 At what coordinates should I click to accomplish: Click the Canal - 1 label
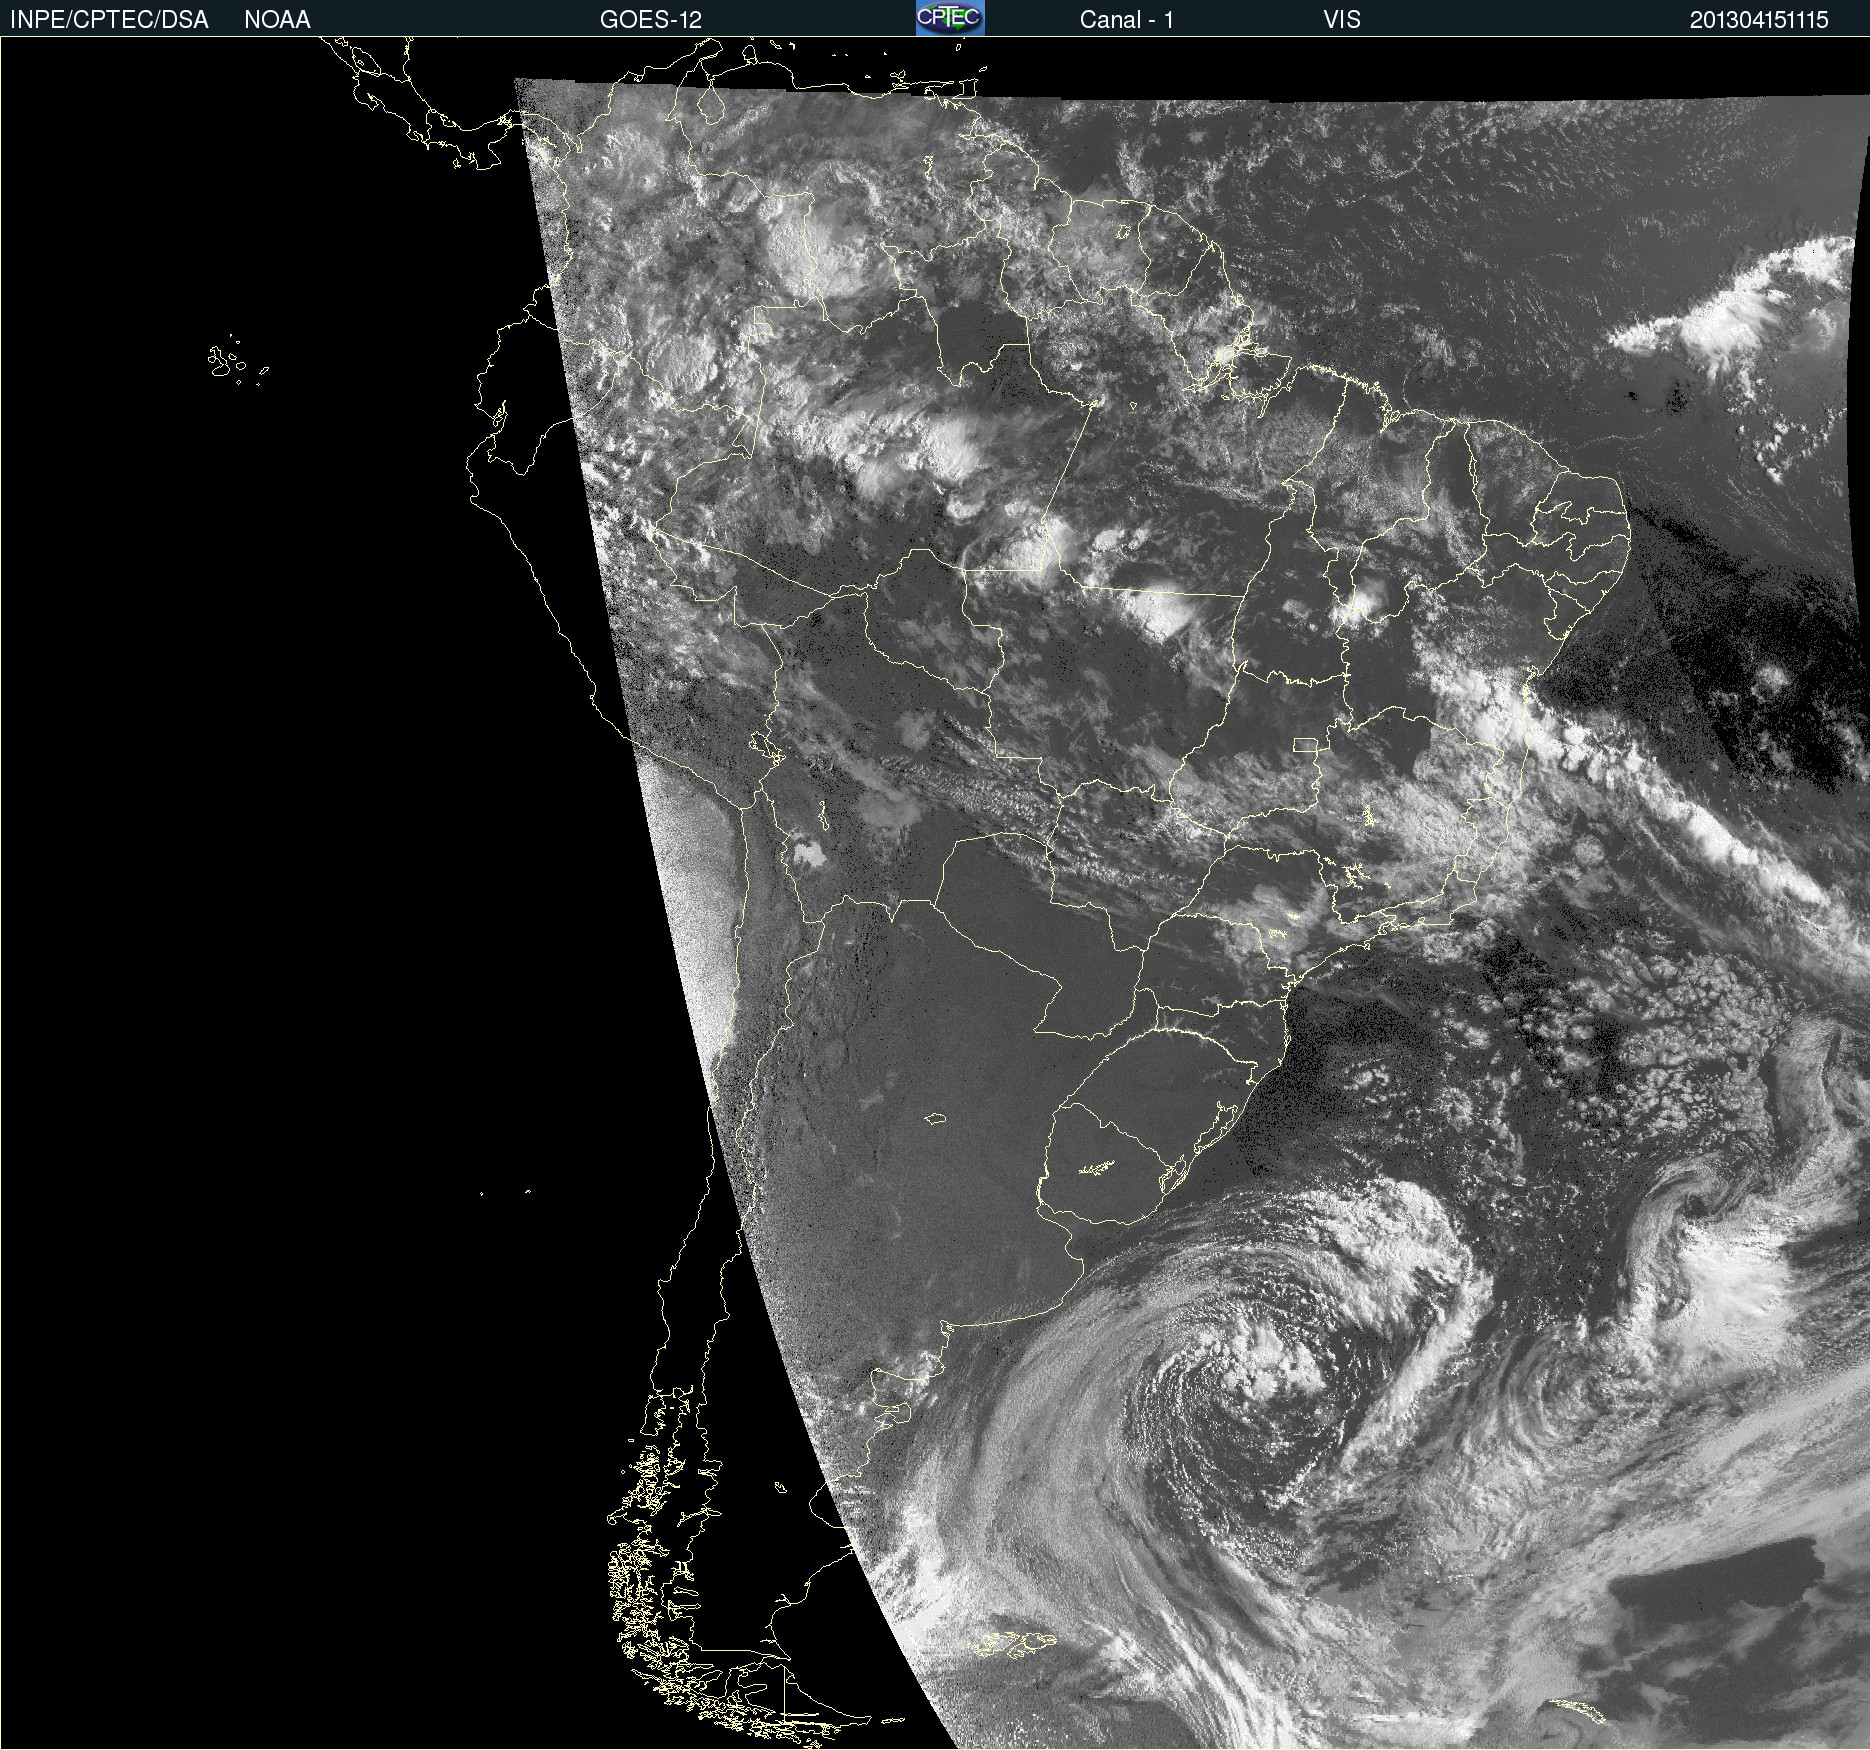[x=1126, y=20]
